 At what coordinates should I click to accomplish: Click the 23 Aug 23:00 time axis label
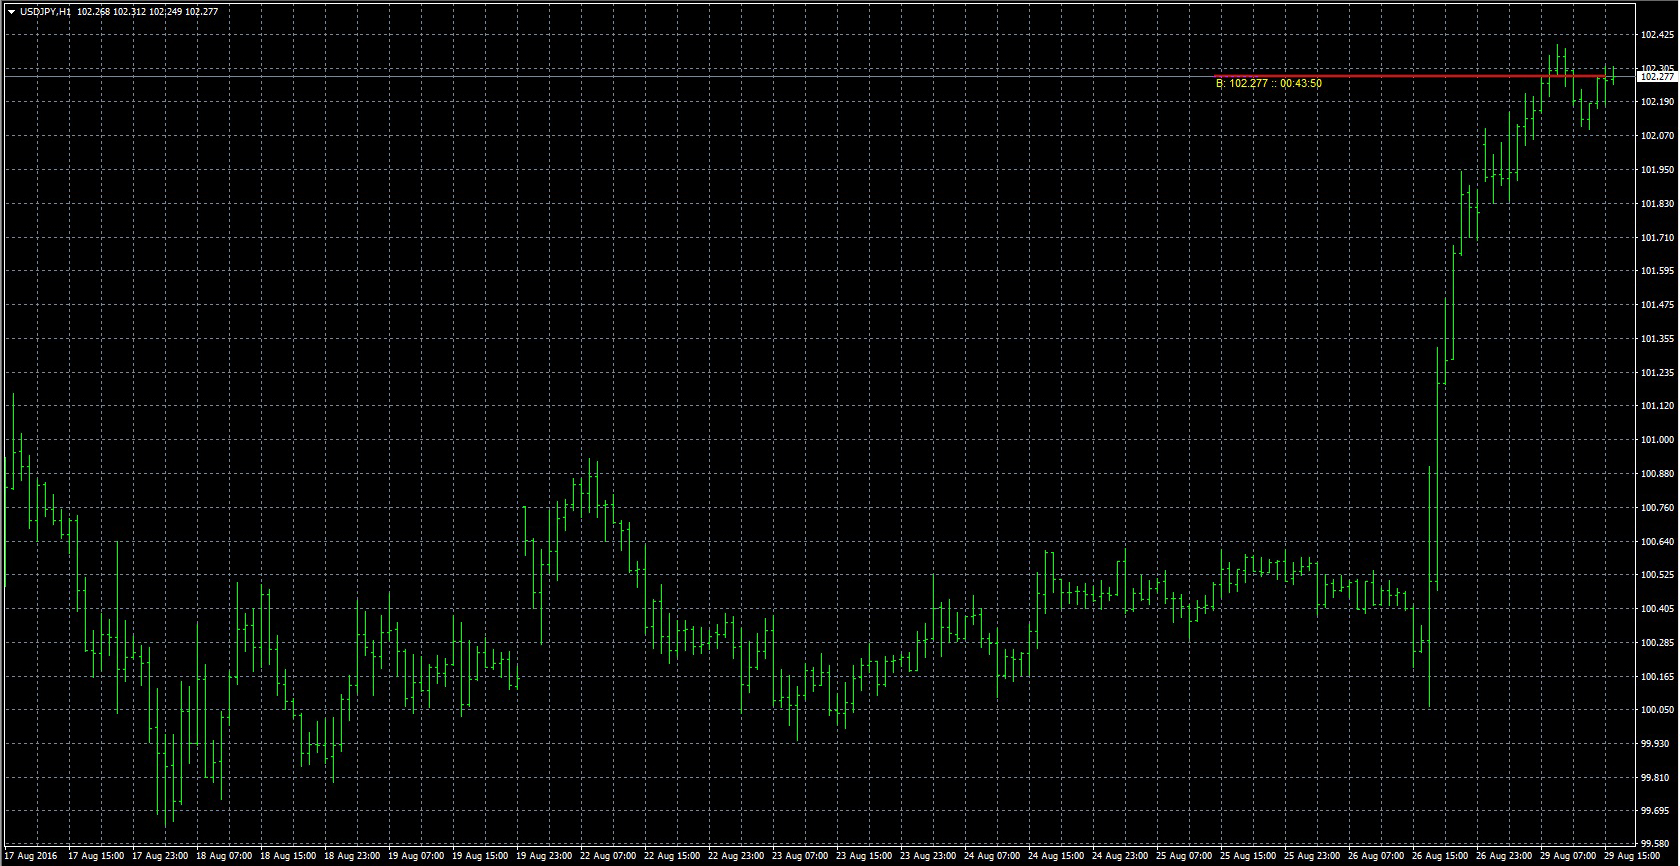928,857
